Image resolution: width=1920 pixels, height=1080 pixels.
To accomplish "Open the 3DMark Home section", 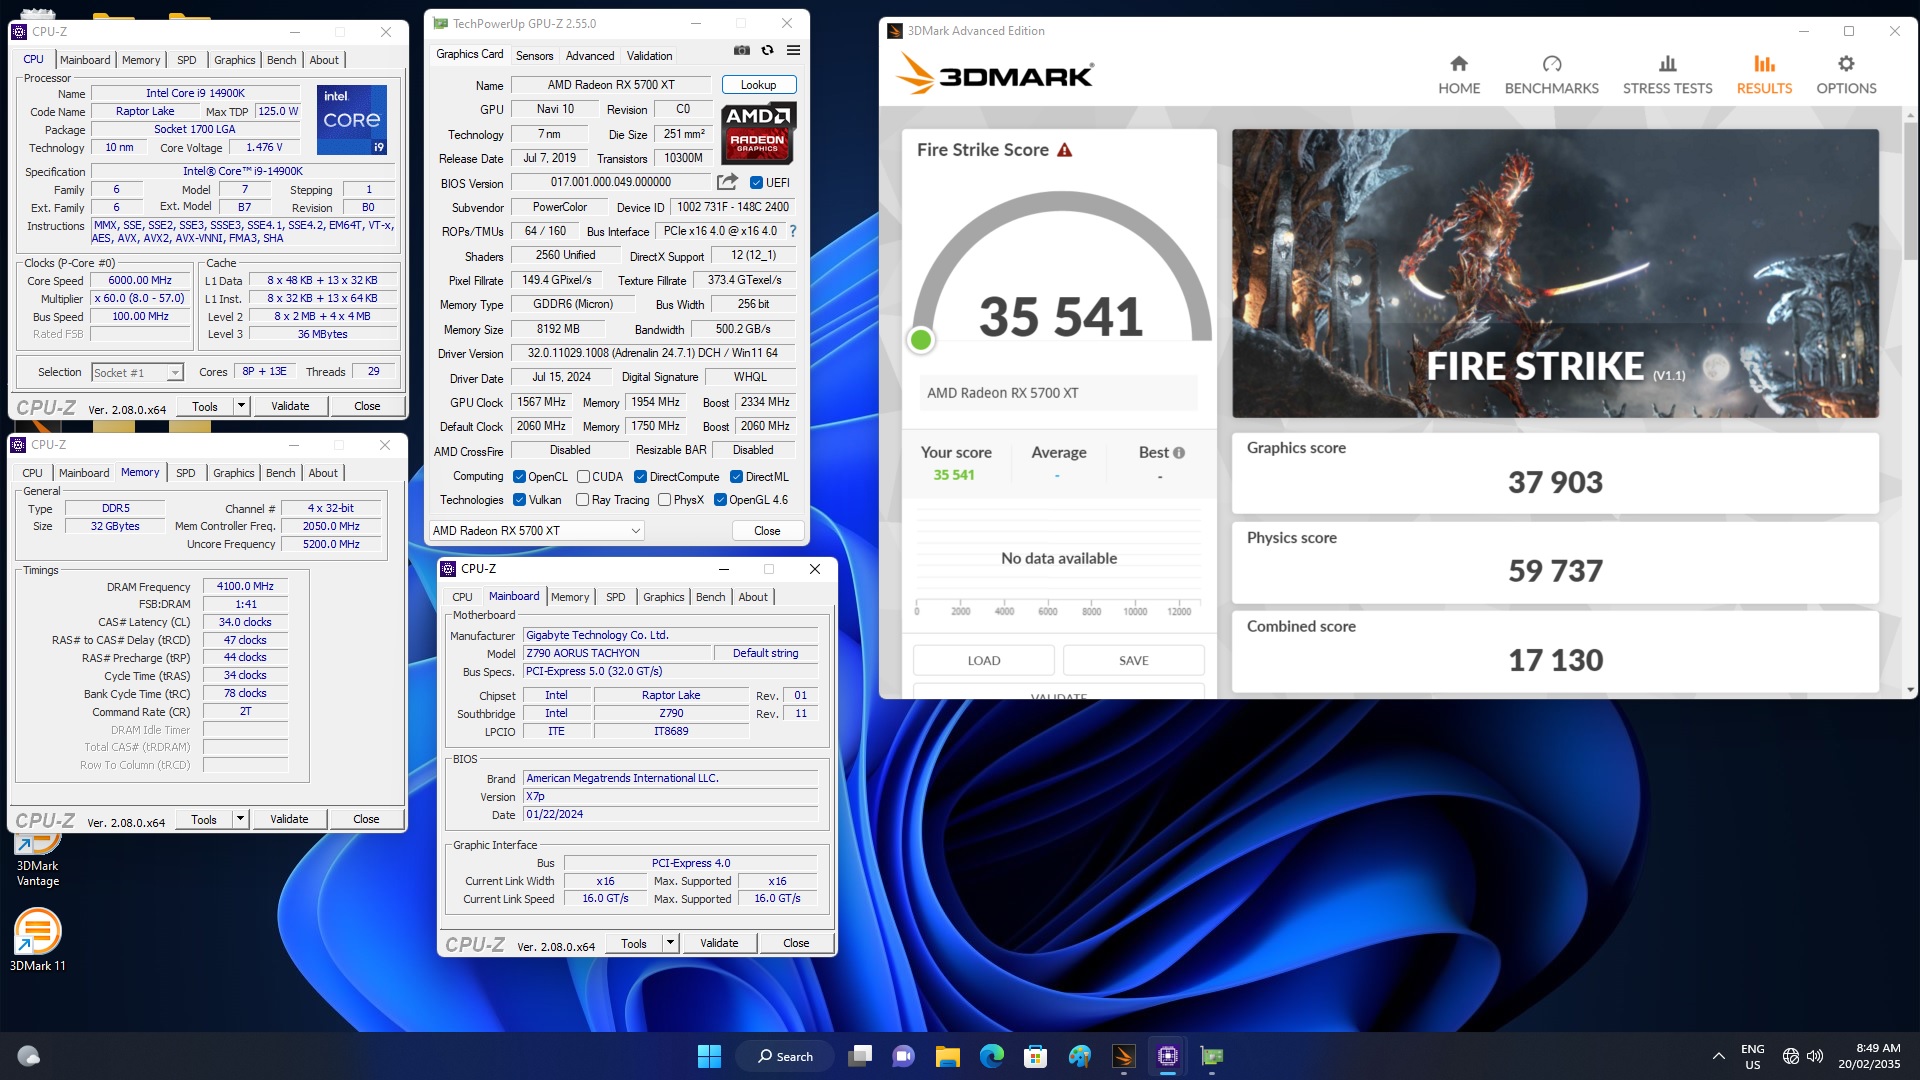I will (x=1459, y=76).
